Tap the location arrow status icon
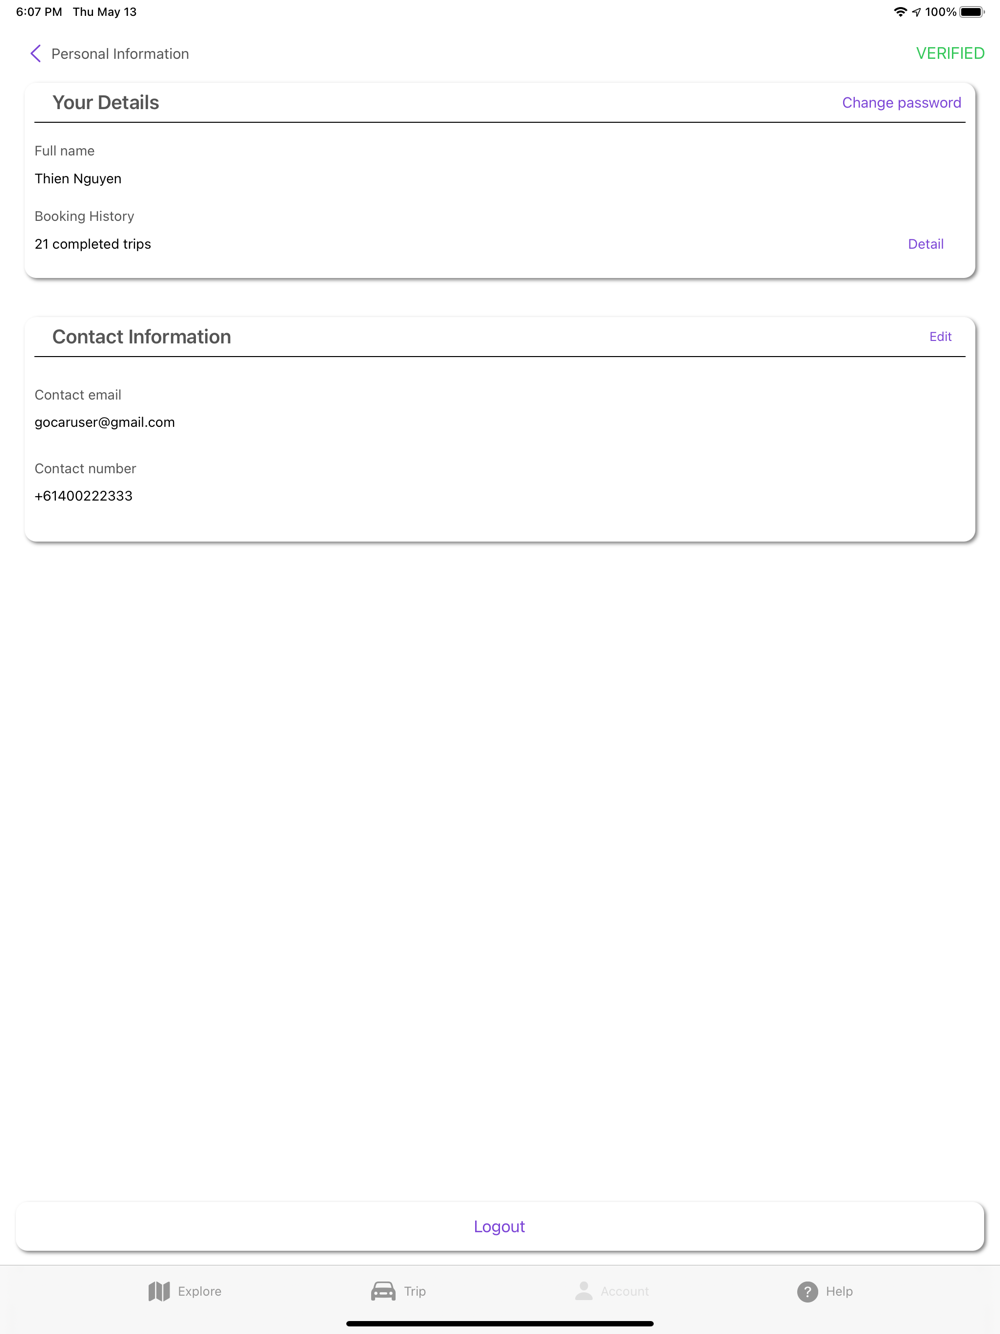Viewport: 1000px width, 1334px height. click(916, 12)
